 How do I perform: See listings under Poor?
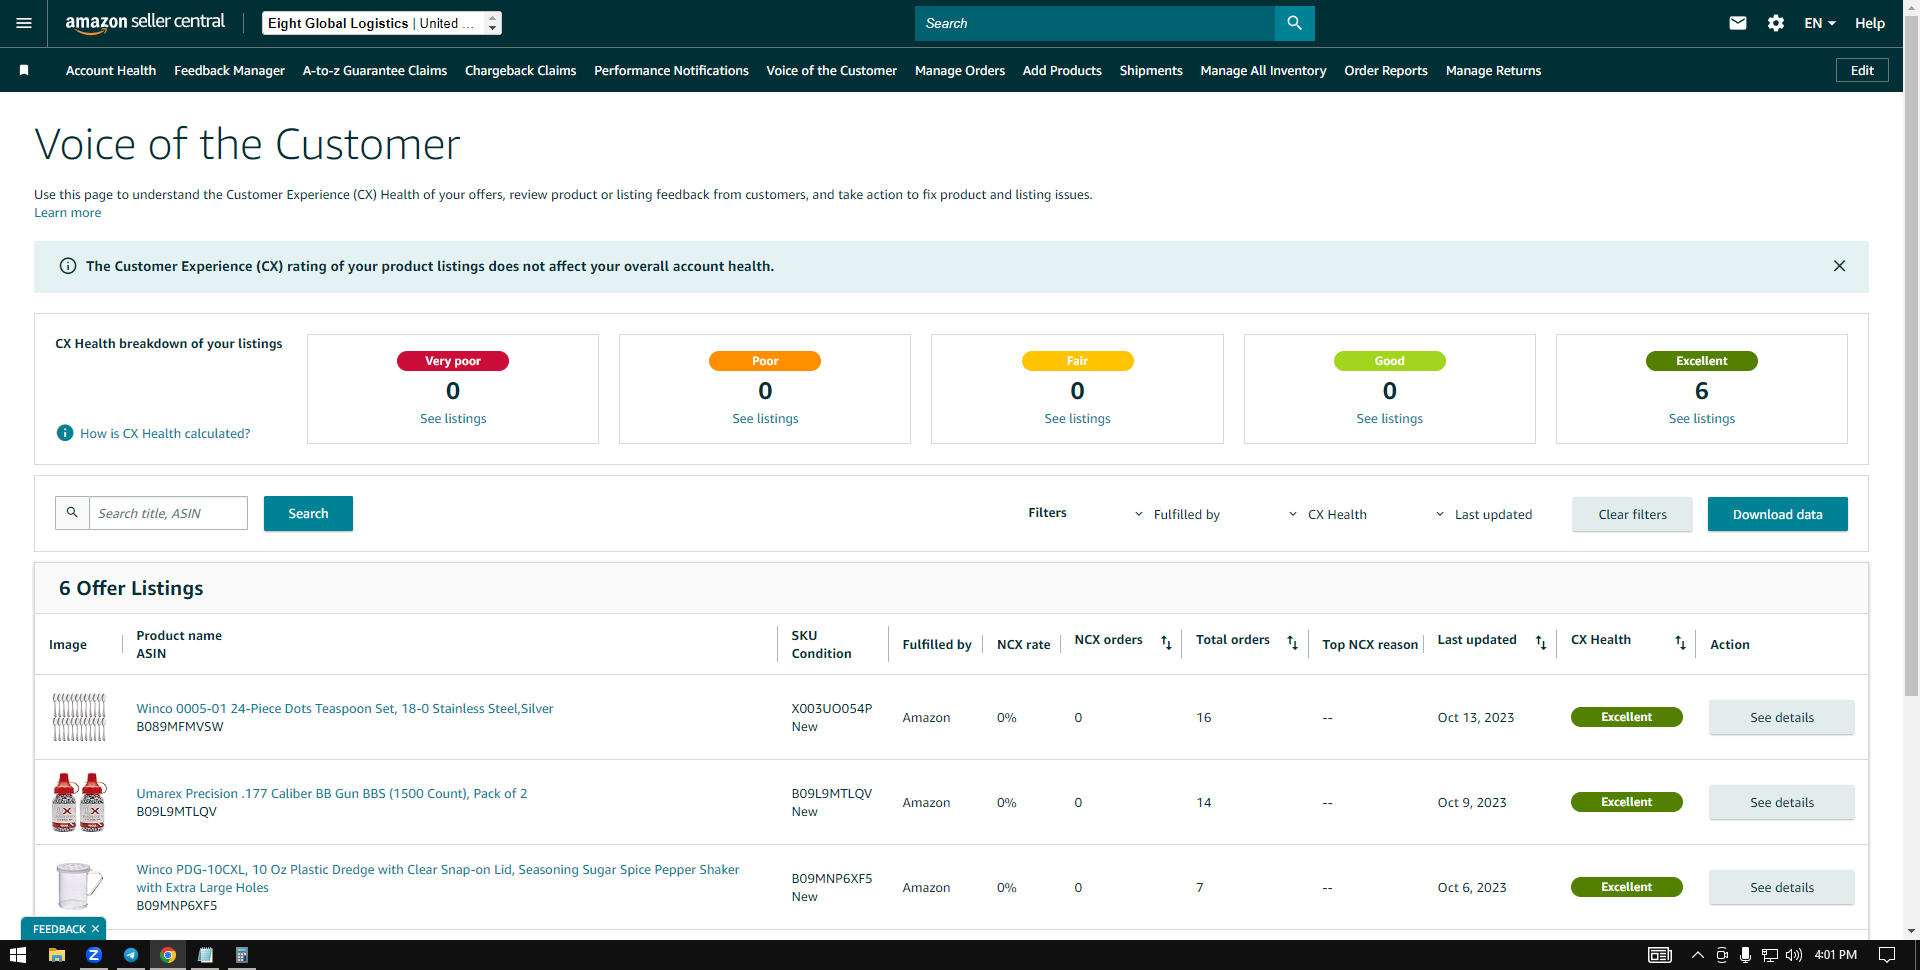point(765,418)
